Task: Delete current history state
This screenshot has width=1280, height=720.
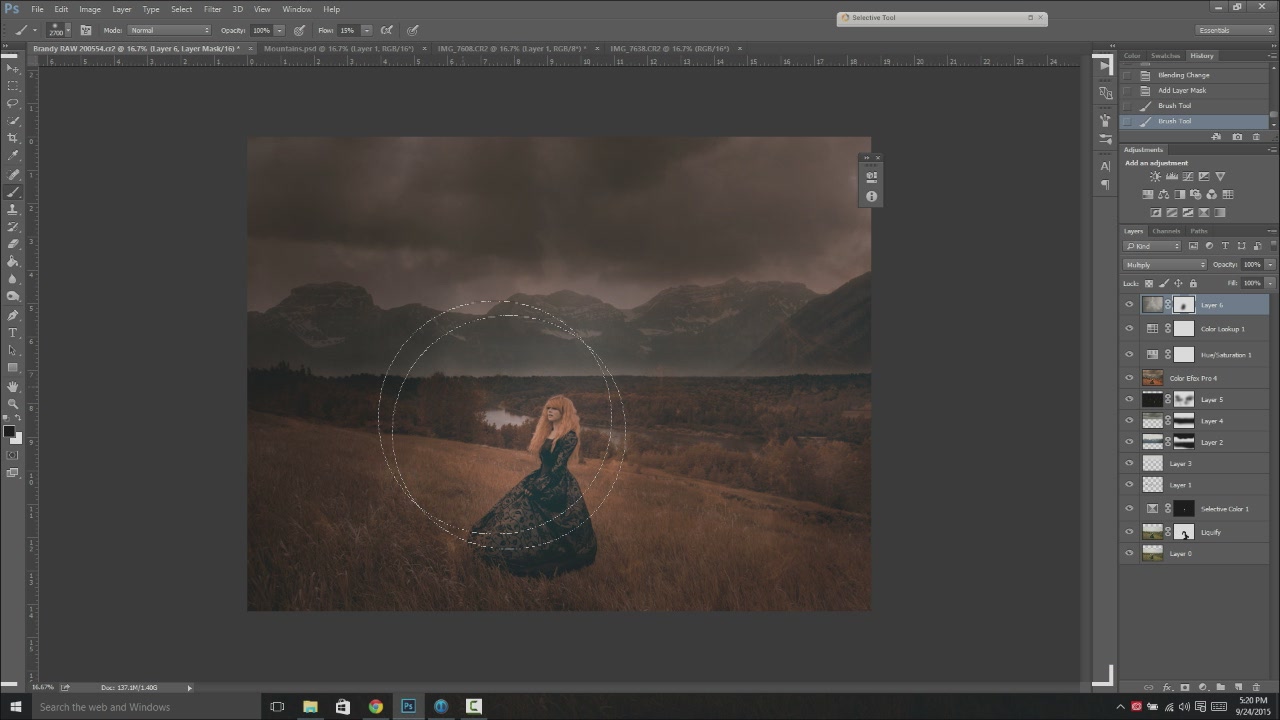Action: tap(1256, 137)
